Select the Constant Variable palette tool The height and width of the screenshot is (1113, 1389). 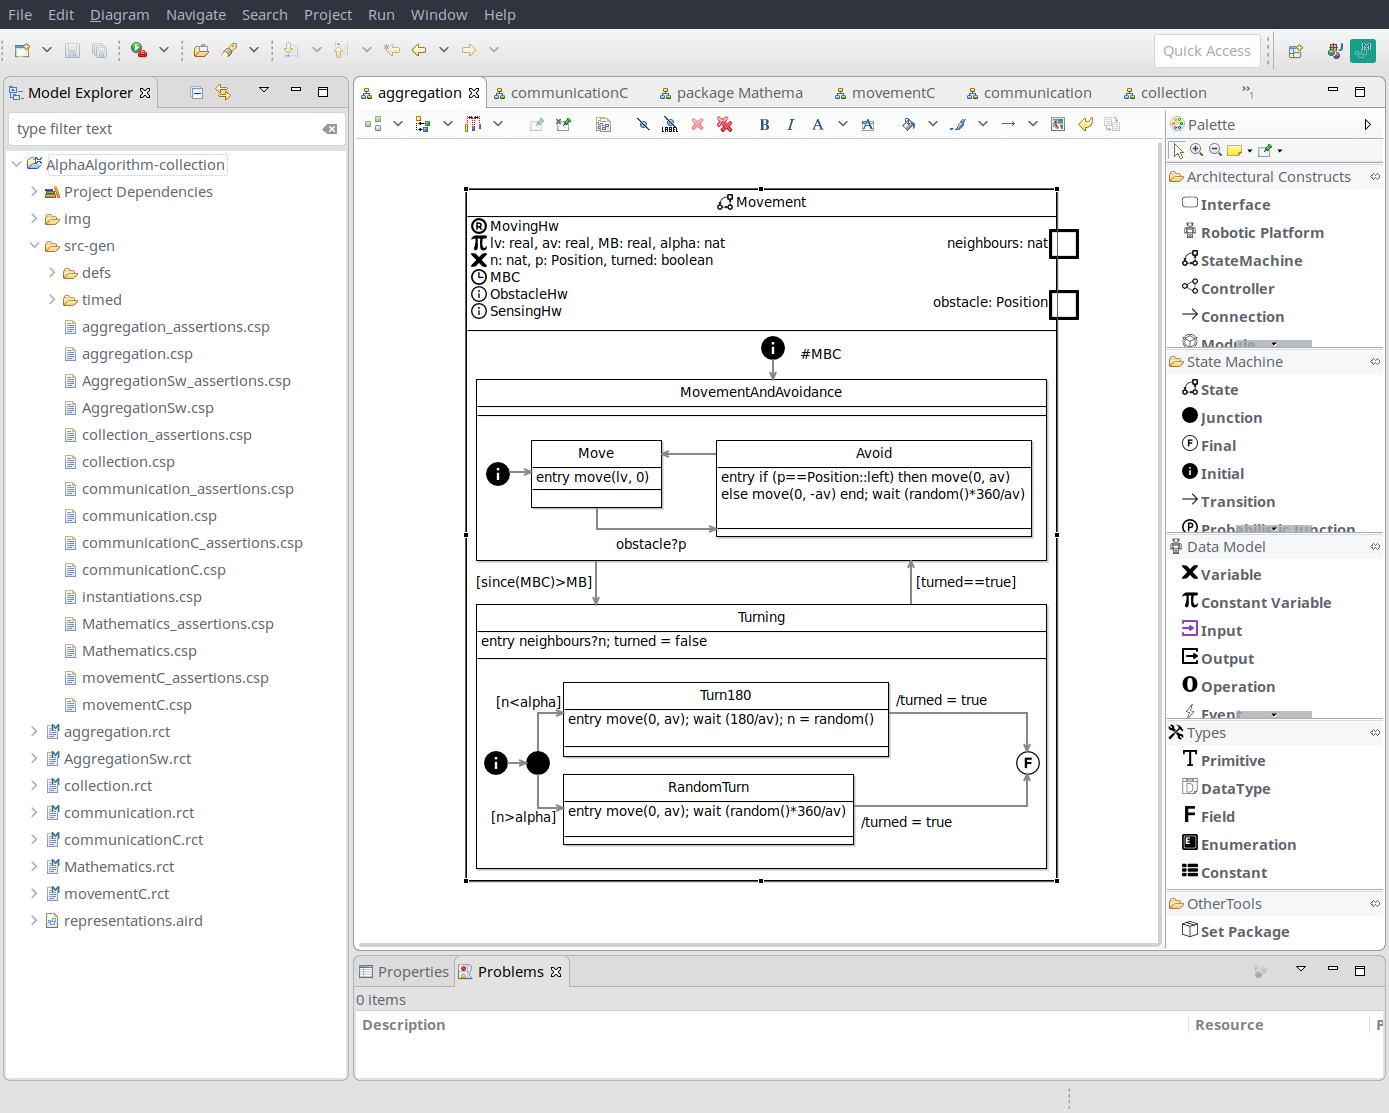point(1265,603)
